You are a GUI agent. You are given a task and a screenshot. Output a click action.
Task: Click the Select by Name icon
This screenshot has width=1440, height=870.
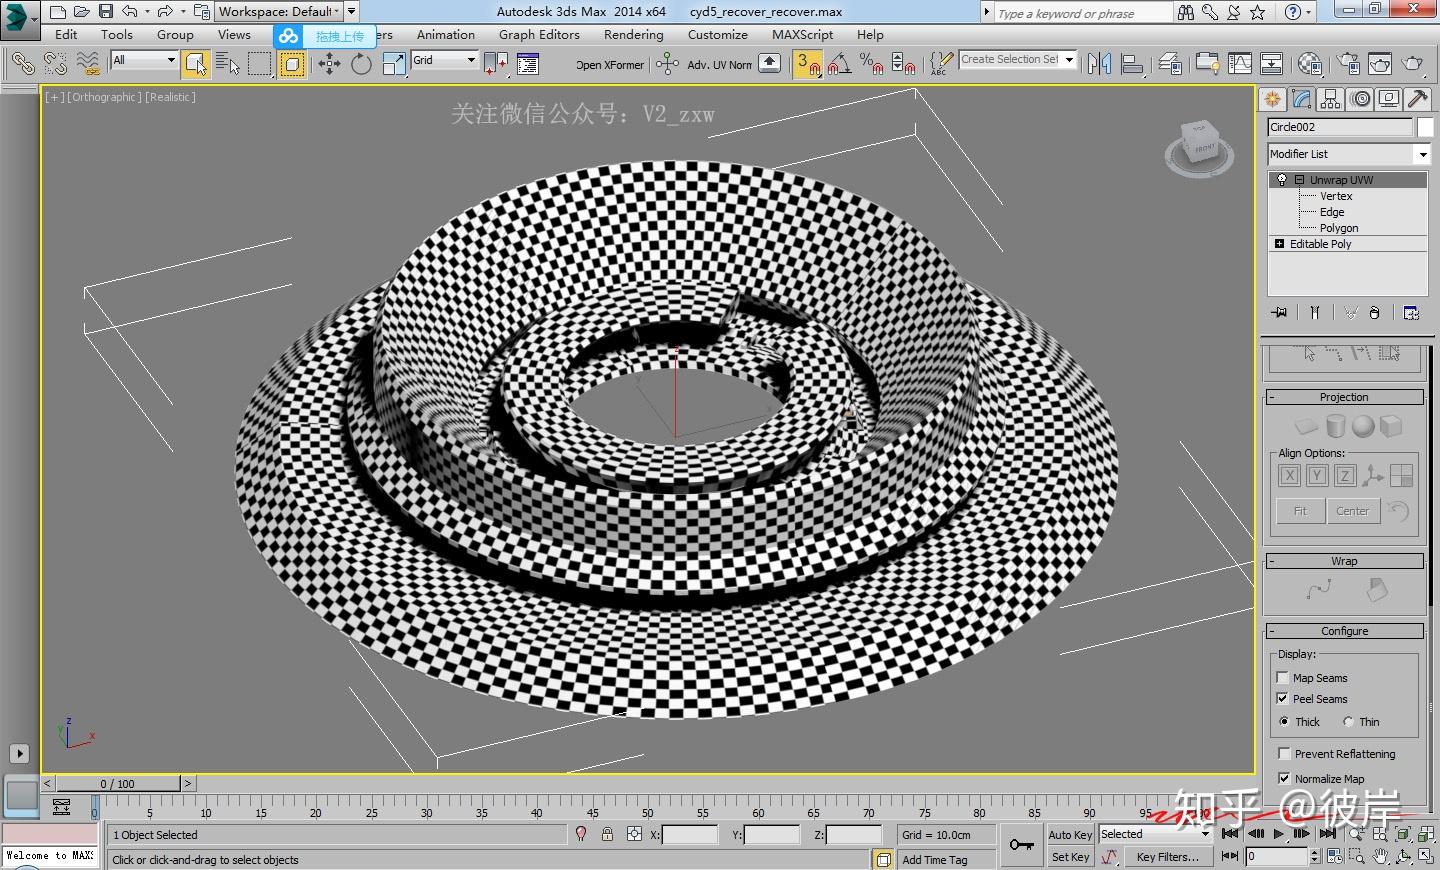(x=228, y=64)
